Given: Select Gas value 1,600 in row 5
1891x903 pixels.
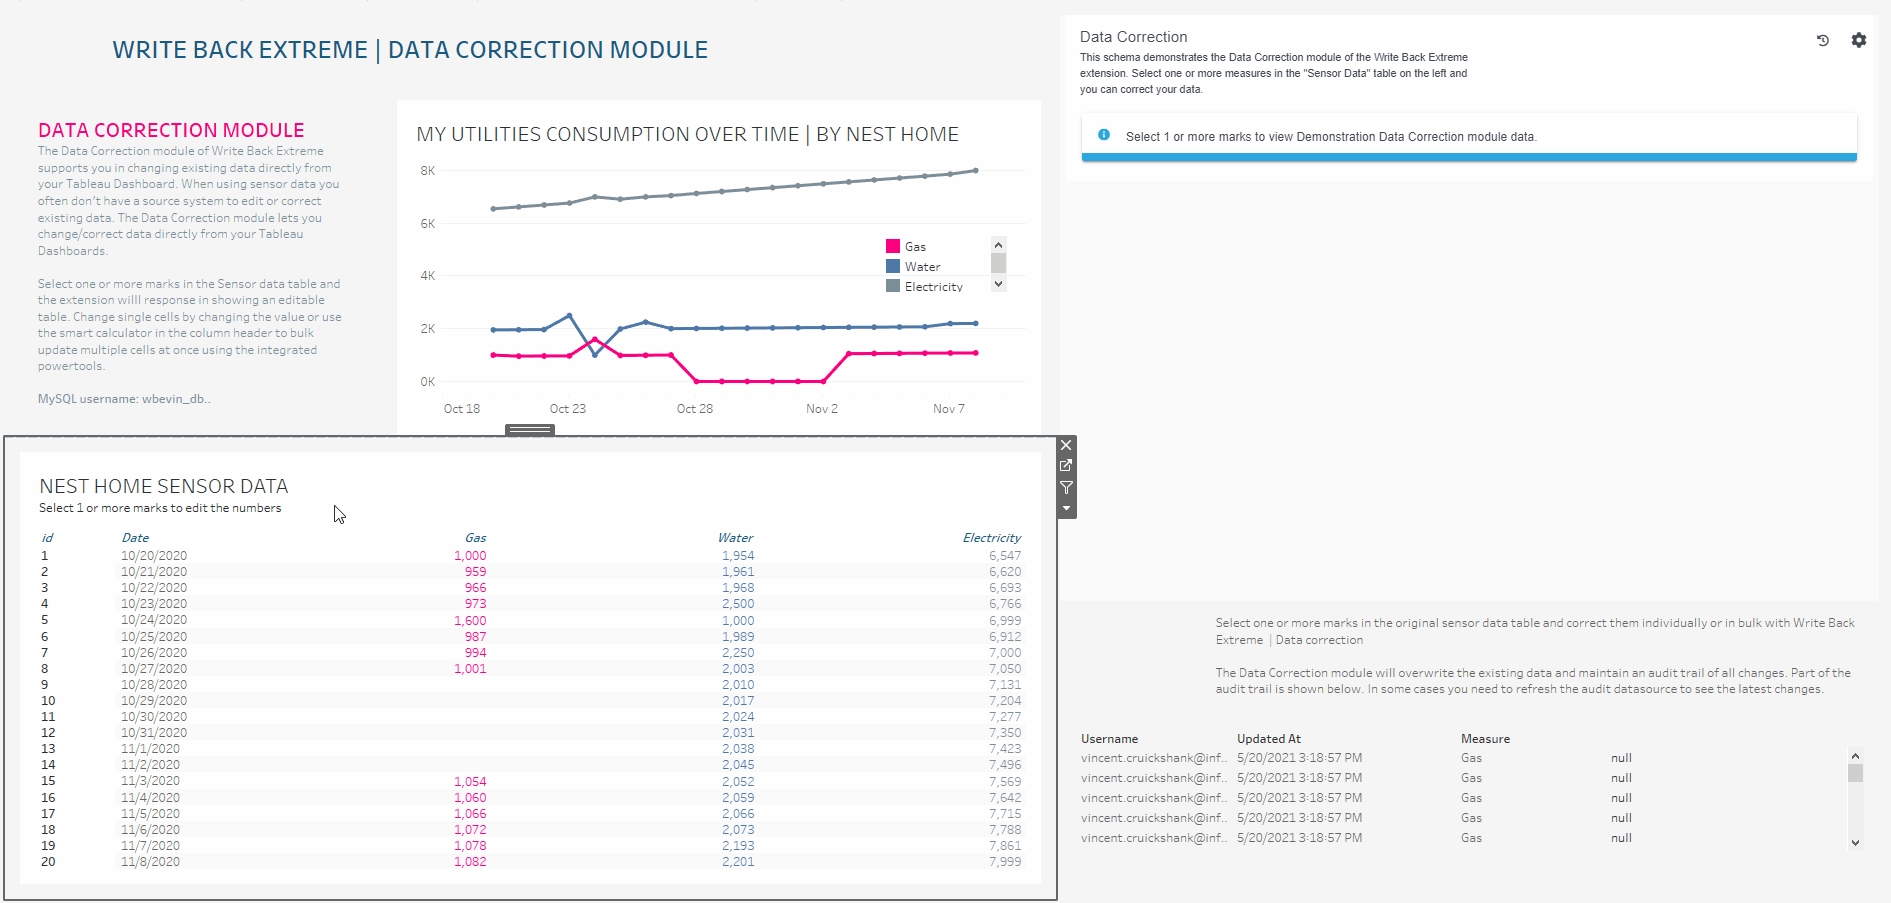Looking at the screenshot, I should point(470,621).
